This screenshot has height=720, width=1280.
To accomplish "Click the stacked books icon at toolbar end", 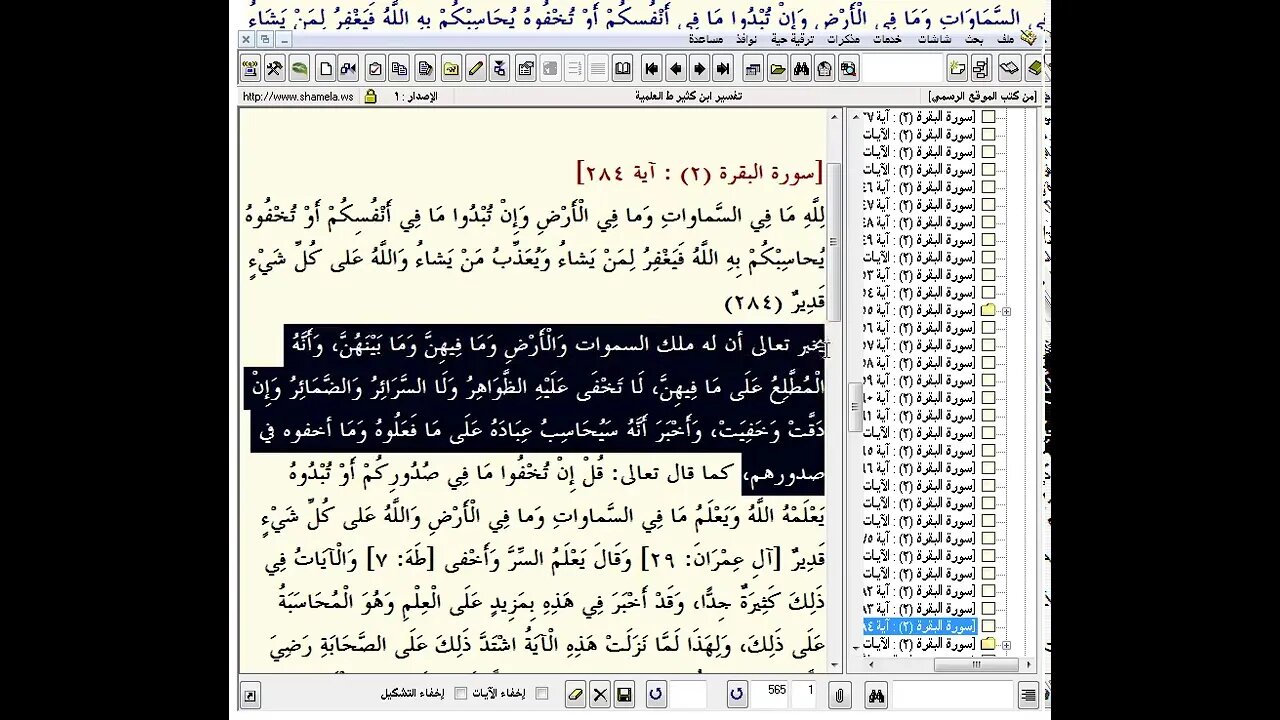I will coord(1036,69).
